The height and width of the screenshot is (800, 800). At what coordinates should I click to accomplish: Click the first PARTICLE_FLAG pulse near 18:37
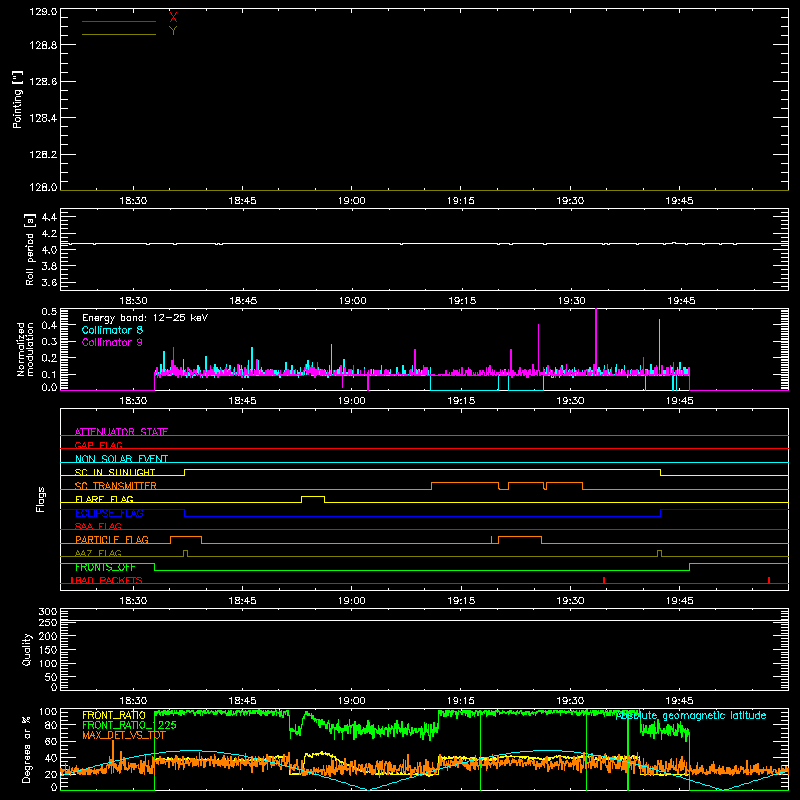pyautogui.click(x=186, y=540)
